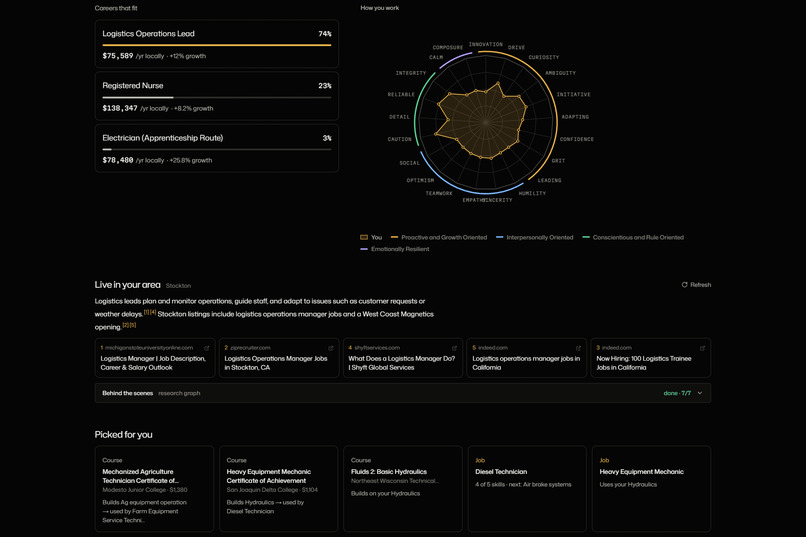Click citation [2] after 'opening'
806x537 pixels.
click(x=126, y=325)
